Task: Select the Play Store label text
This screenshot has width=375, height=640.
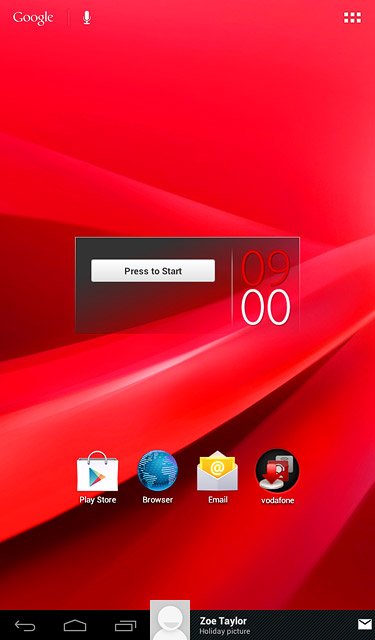Action: 98,500
